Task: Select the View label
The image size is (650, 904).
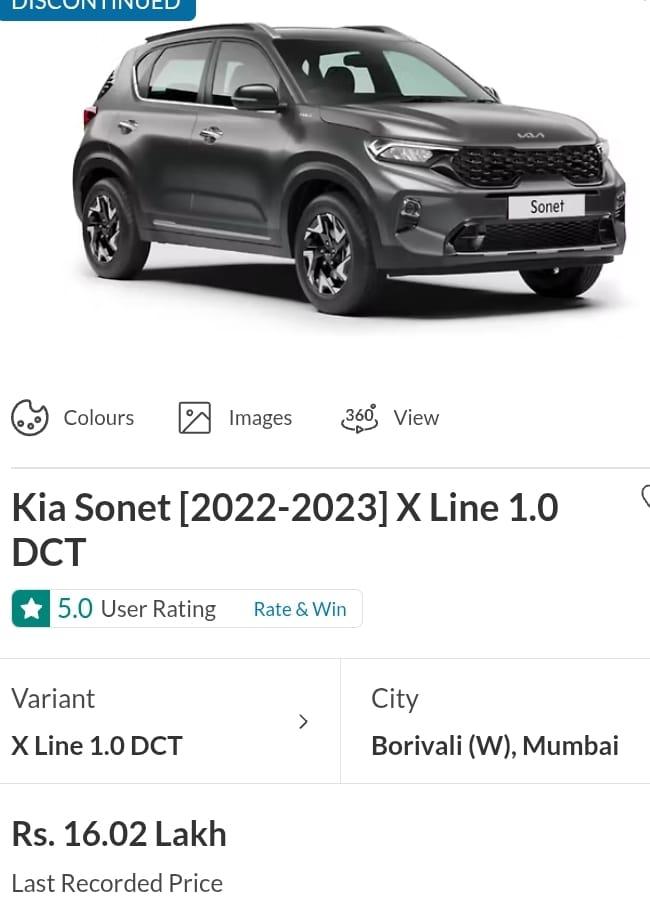Action: click(416, 417)
